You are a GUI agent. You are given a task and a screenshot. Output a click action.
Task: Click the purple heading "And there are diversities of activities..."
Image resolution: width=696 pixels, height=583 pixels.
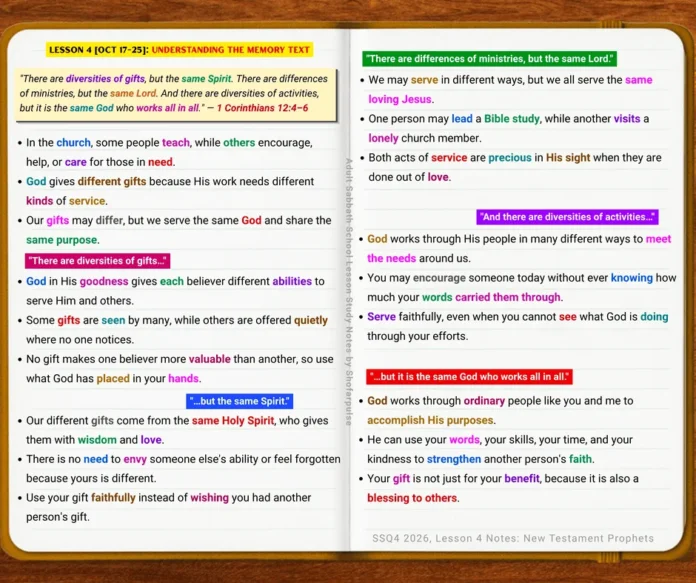[x=567, y=217]
